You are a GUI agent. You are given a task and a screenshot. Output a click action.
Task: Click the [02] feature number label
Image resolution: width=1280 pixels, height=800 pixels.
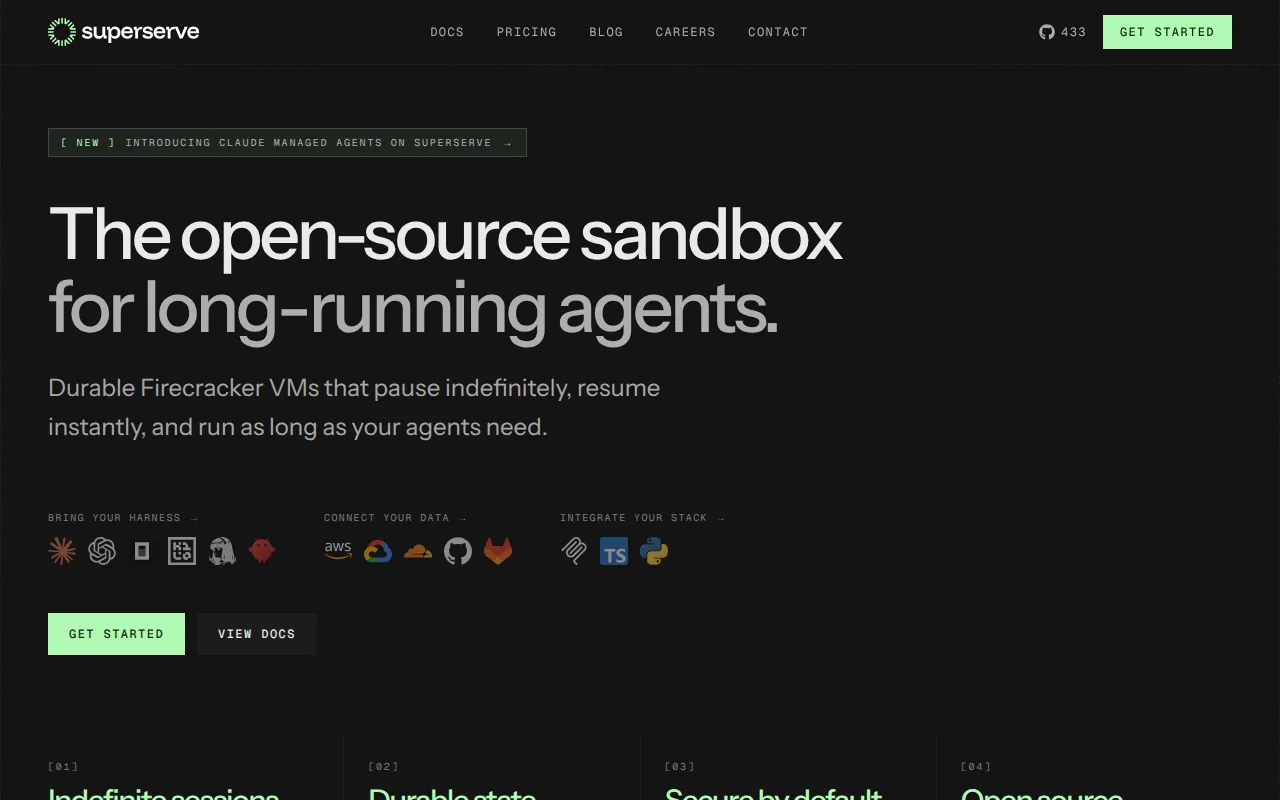(x=383, y=766)
